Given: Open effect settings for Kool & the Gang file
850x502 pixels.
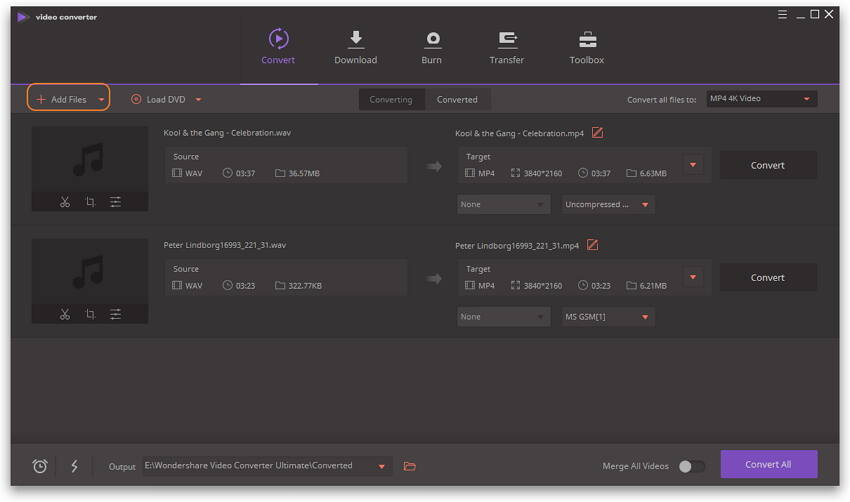Looking at the screenshot, I should coord(115,202).
